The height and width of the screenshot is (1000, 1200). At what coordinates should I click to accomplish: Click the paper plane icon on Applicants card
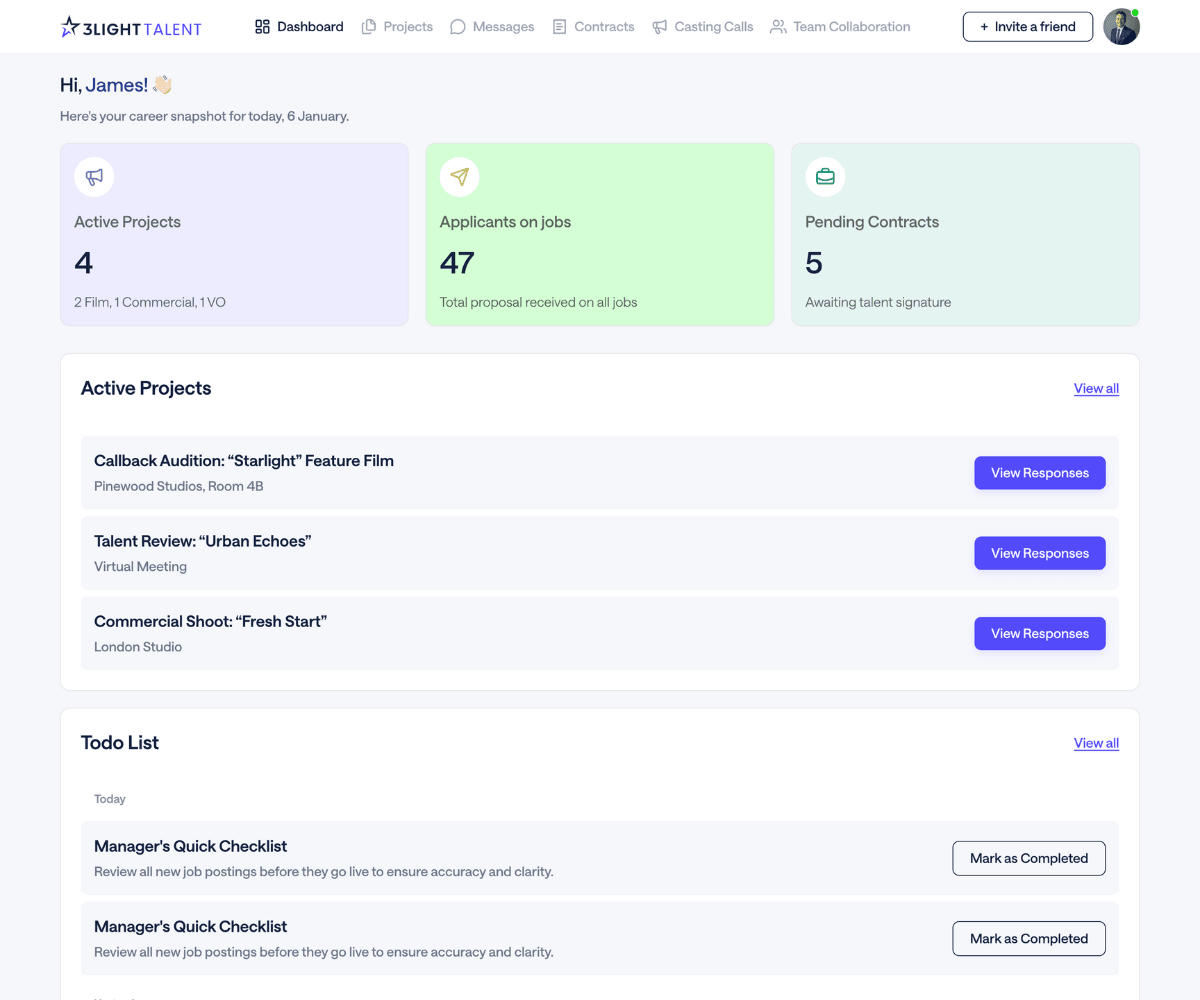click(x=459, y=176)
